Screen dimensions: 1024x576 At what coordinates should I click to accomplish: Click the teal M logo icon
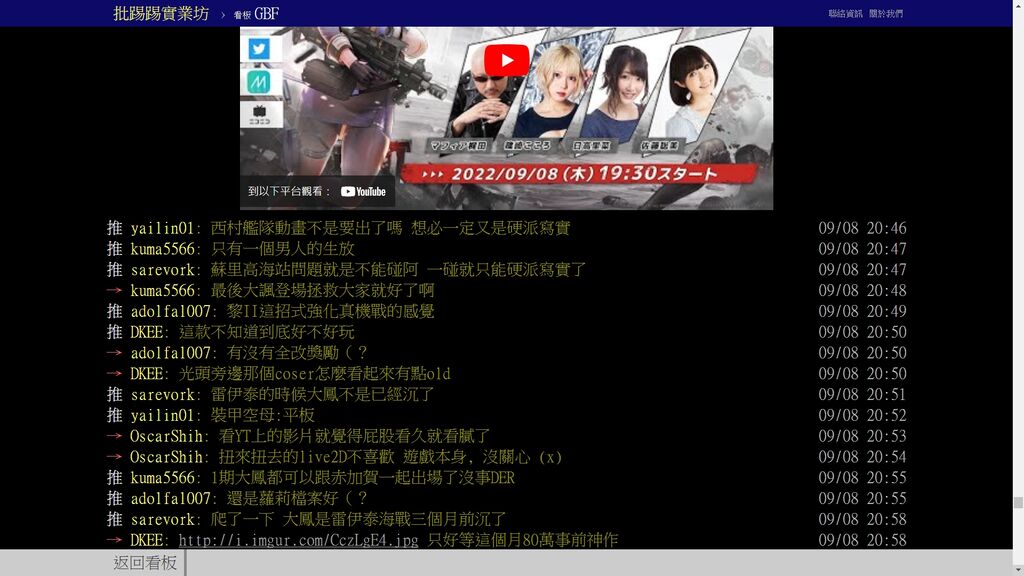259,82
